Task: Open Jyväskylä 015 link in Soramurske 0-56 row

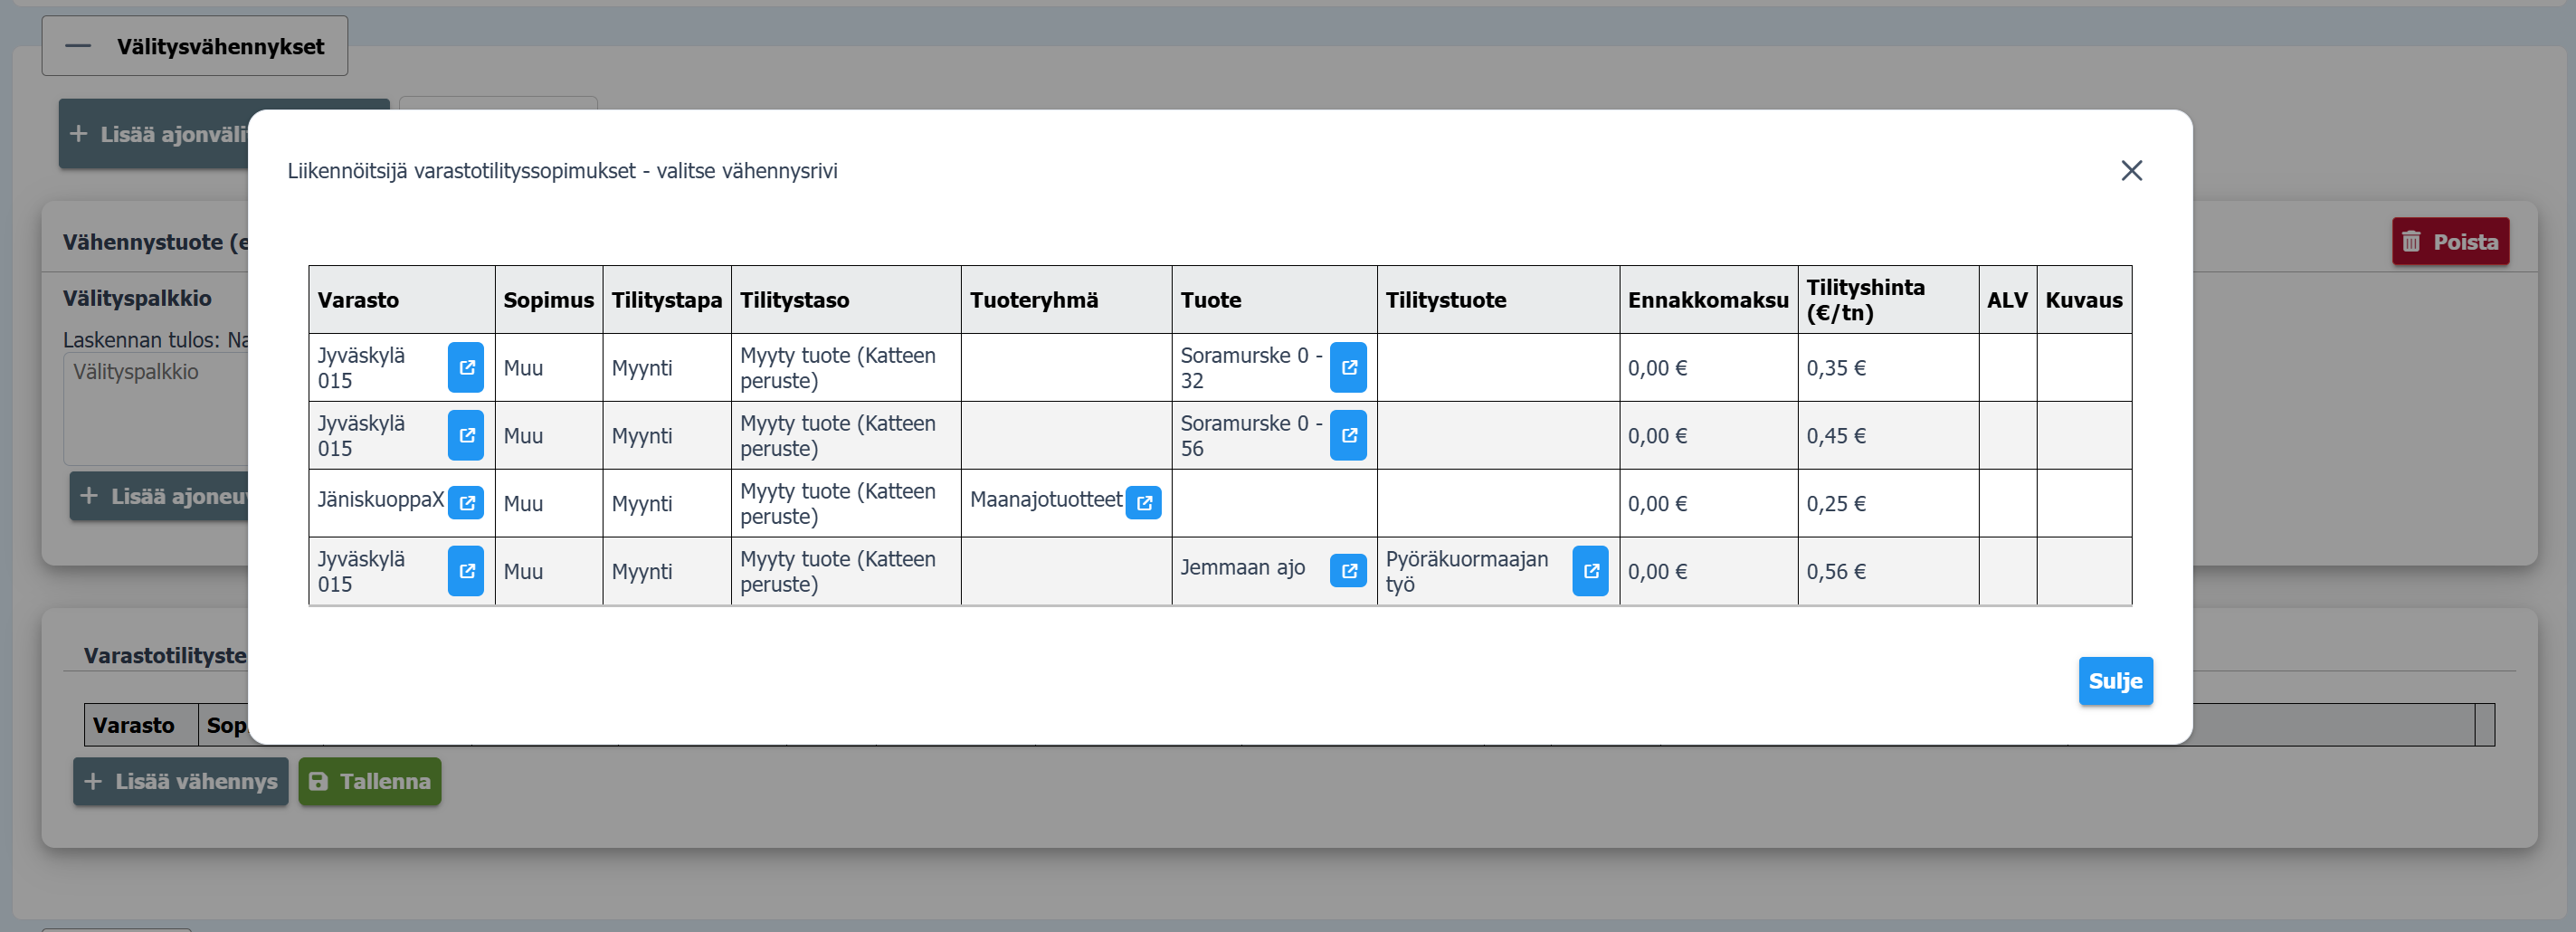Action: [465, 435]
